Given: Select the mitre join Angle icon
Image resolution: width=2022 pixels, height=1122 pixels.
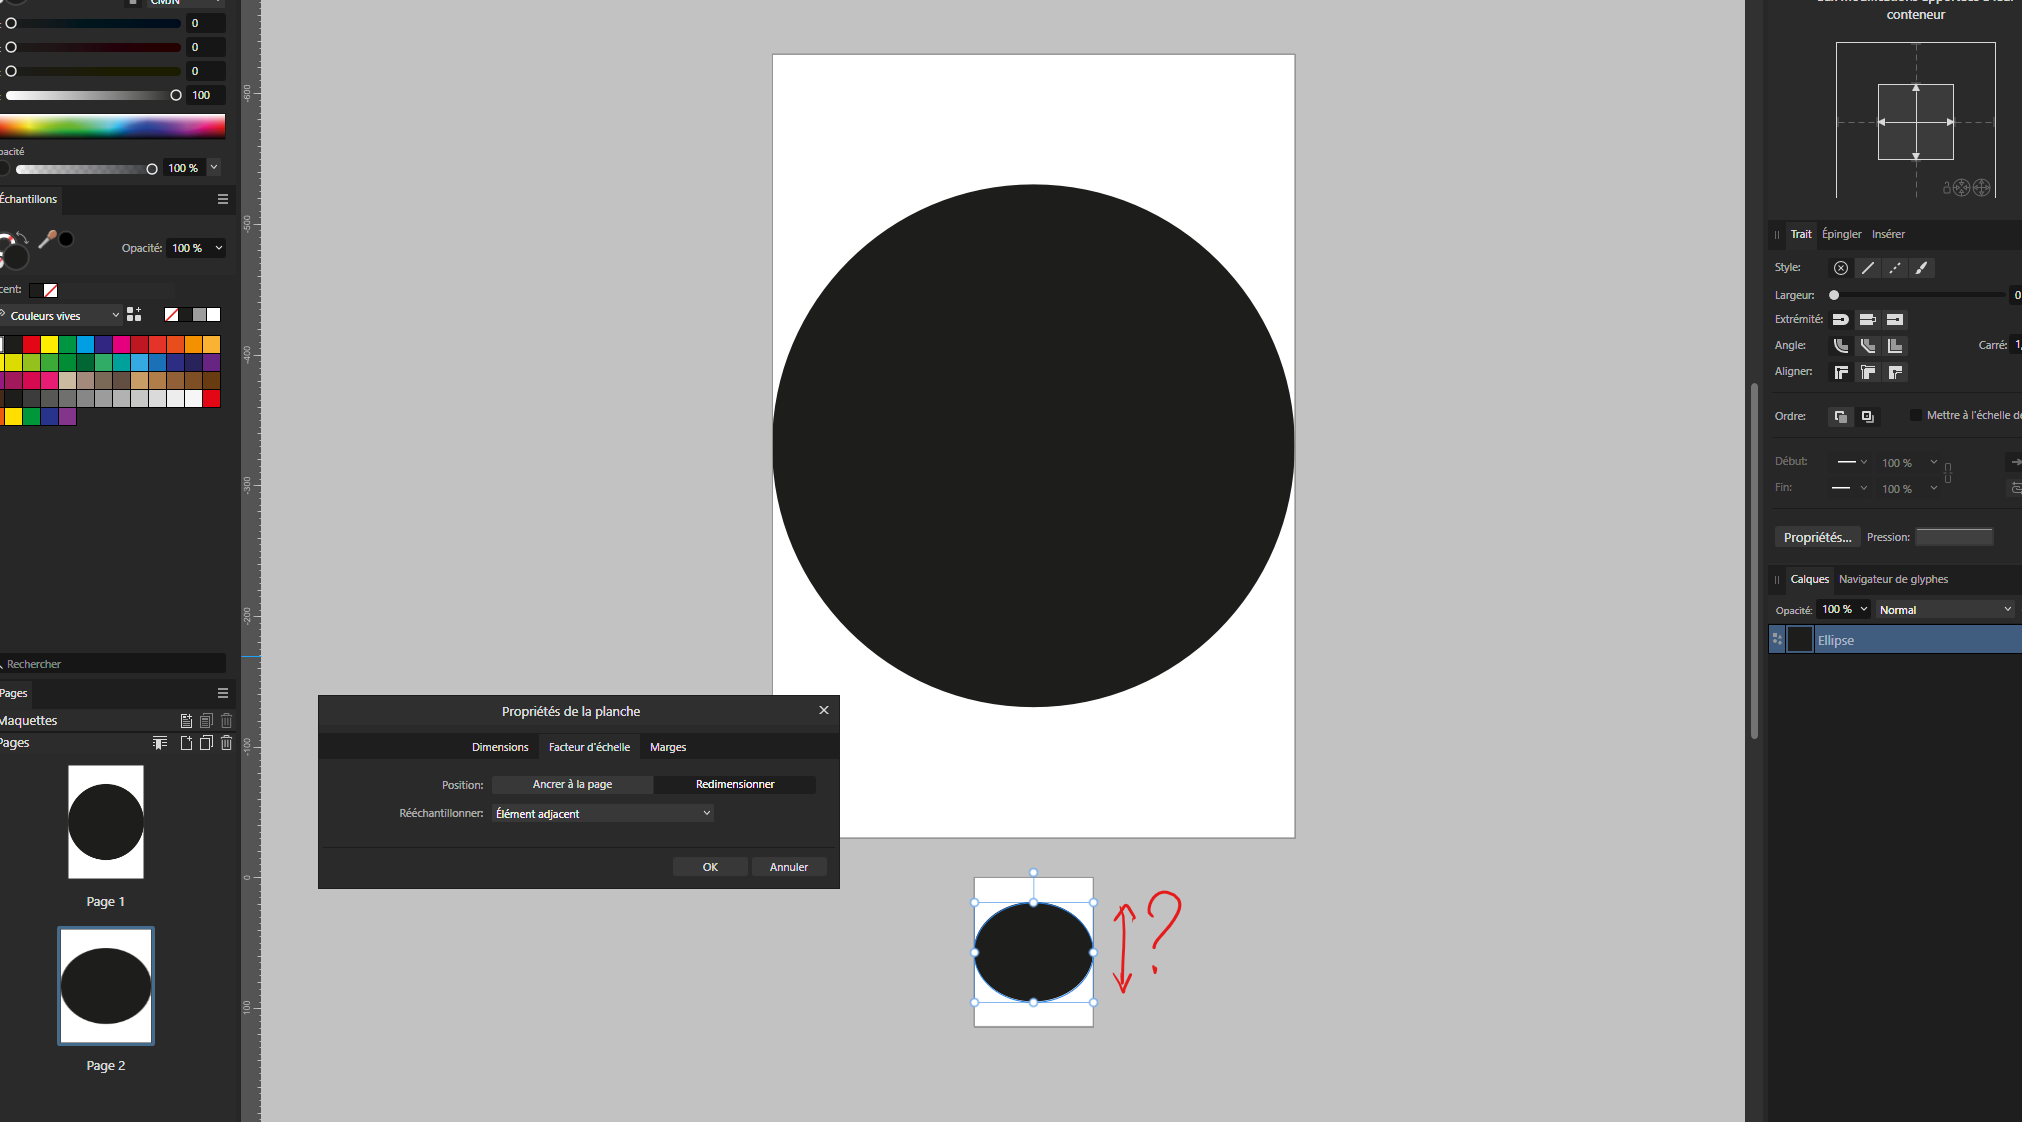Looking at the screenshot, I should point(1894,346).
